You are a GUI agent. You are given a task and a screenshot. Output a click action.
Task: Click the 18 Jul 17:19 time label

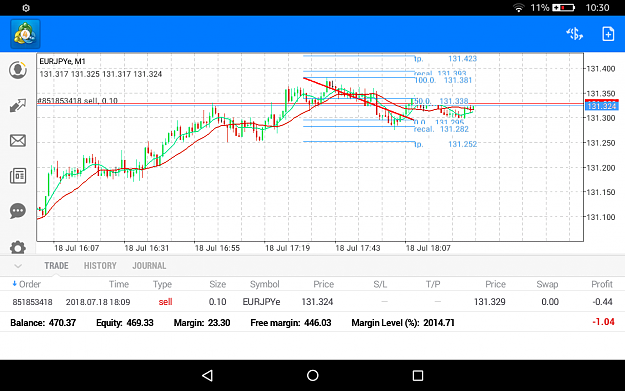point(287,248)
